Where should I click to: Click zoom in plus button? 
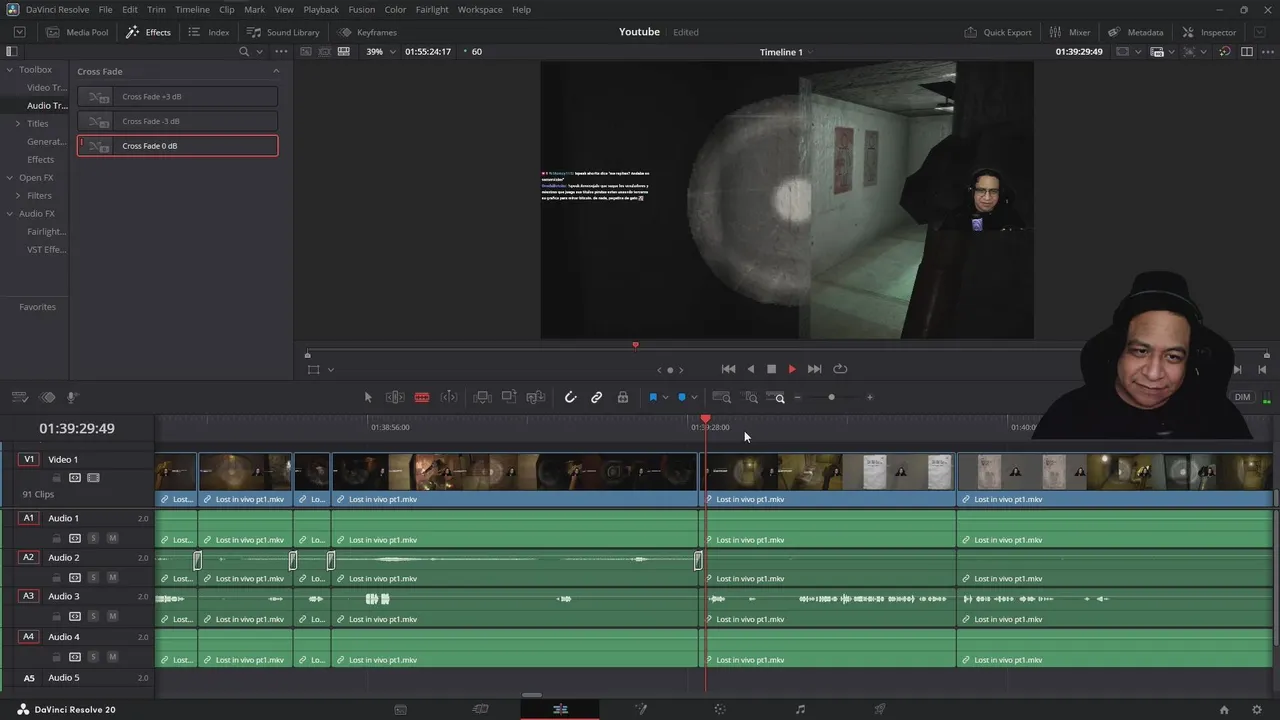pos(869,397)
